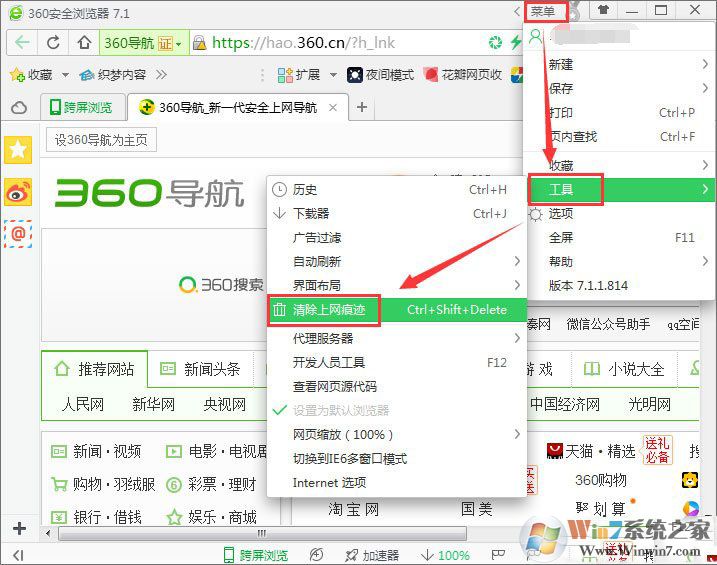Select the 推荐网站 page tab
This screenshot has height=565, width=717.
(x=95, y=368)
